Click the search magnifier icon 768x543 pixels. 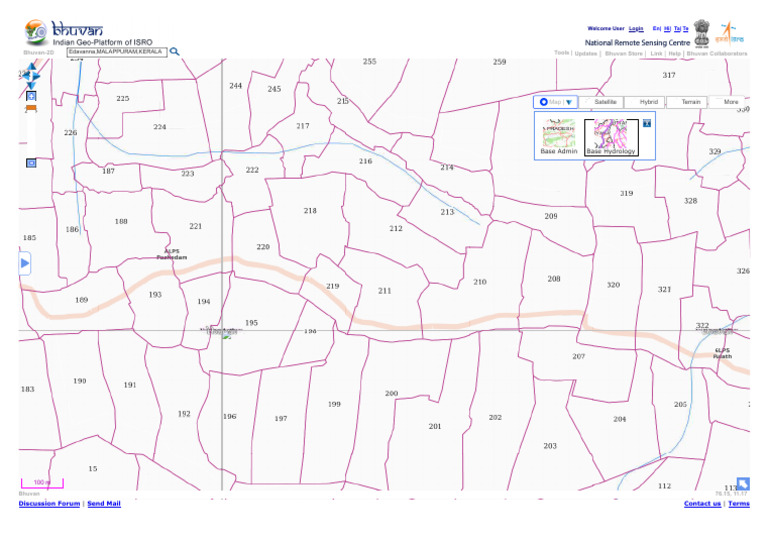[174, 51]
